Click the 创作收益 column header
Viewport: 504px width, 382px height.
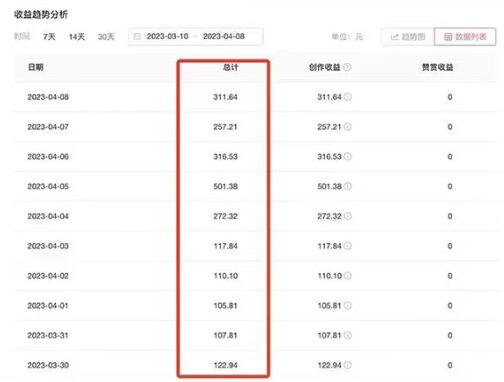point(324,67)
